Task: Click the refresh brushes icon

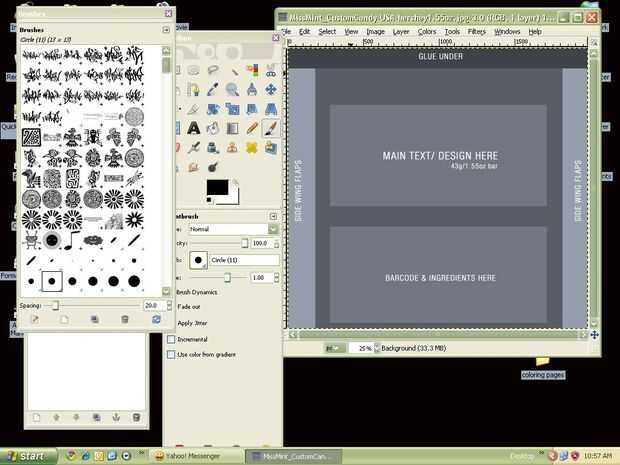Action: pyautogui.click(x=156, y=319)
